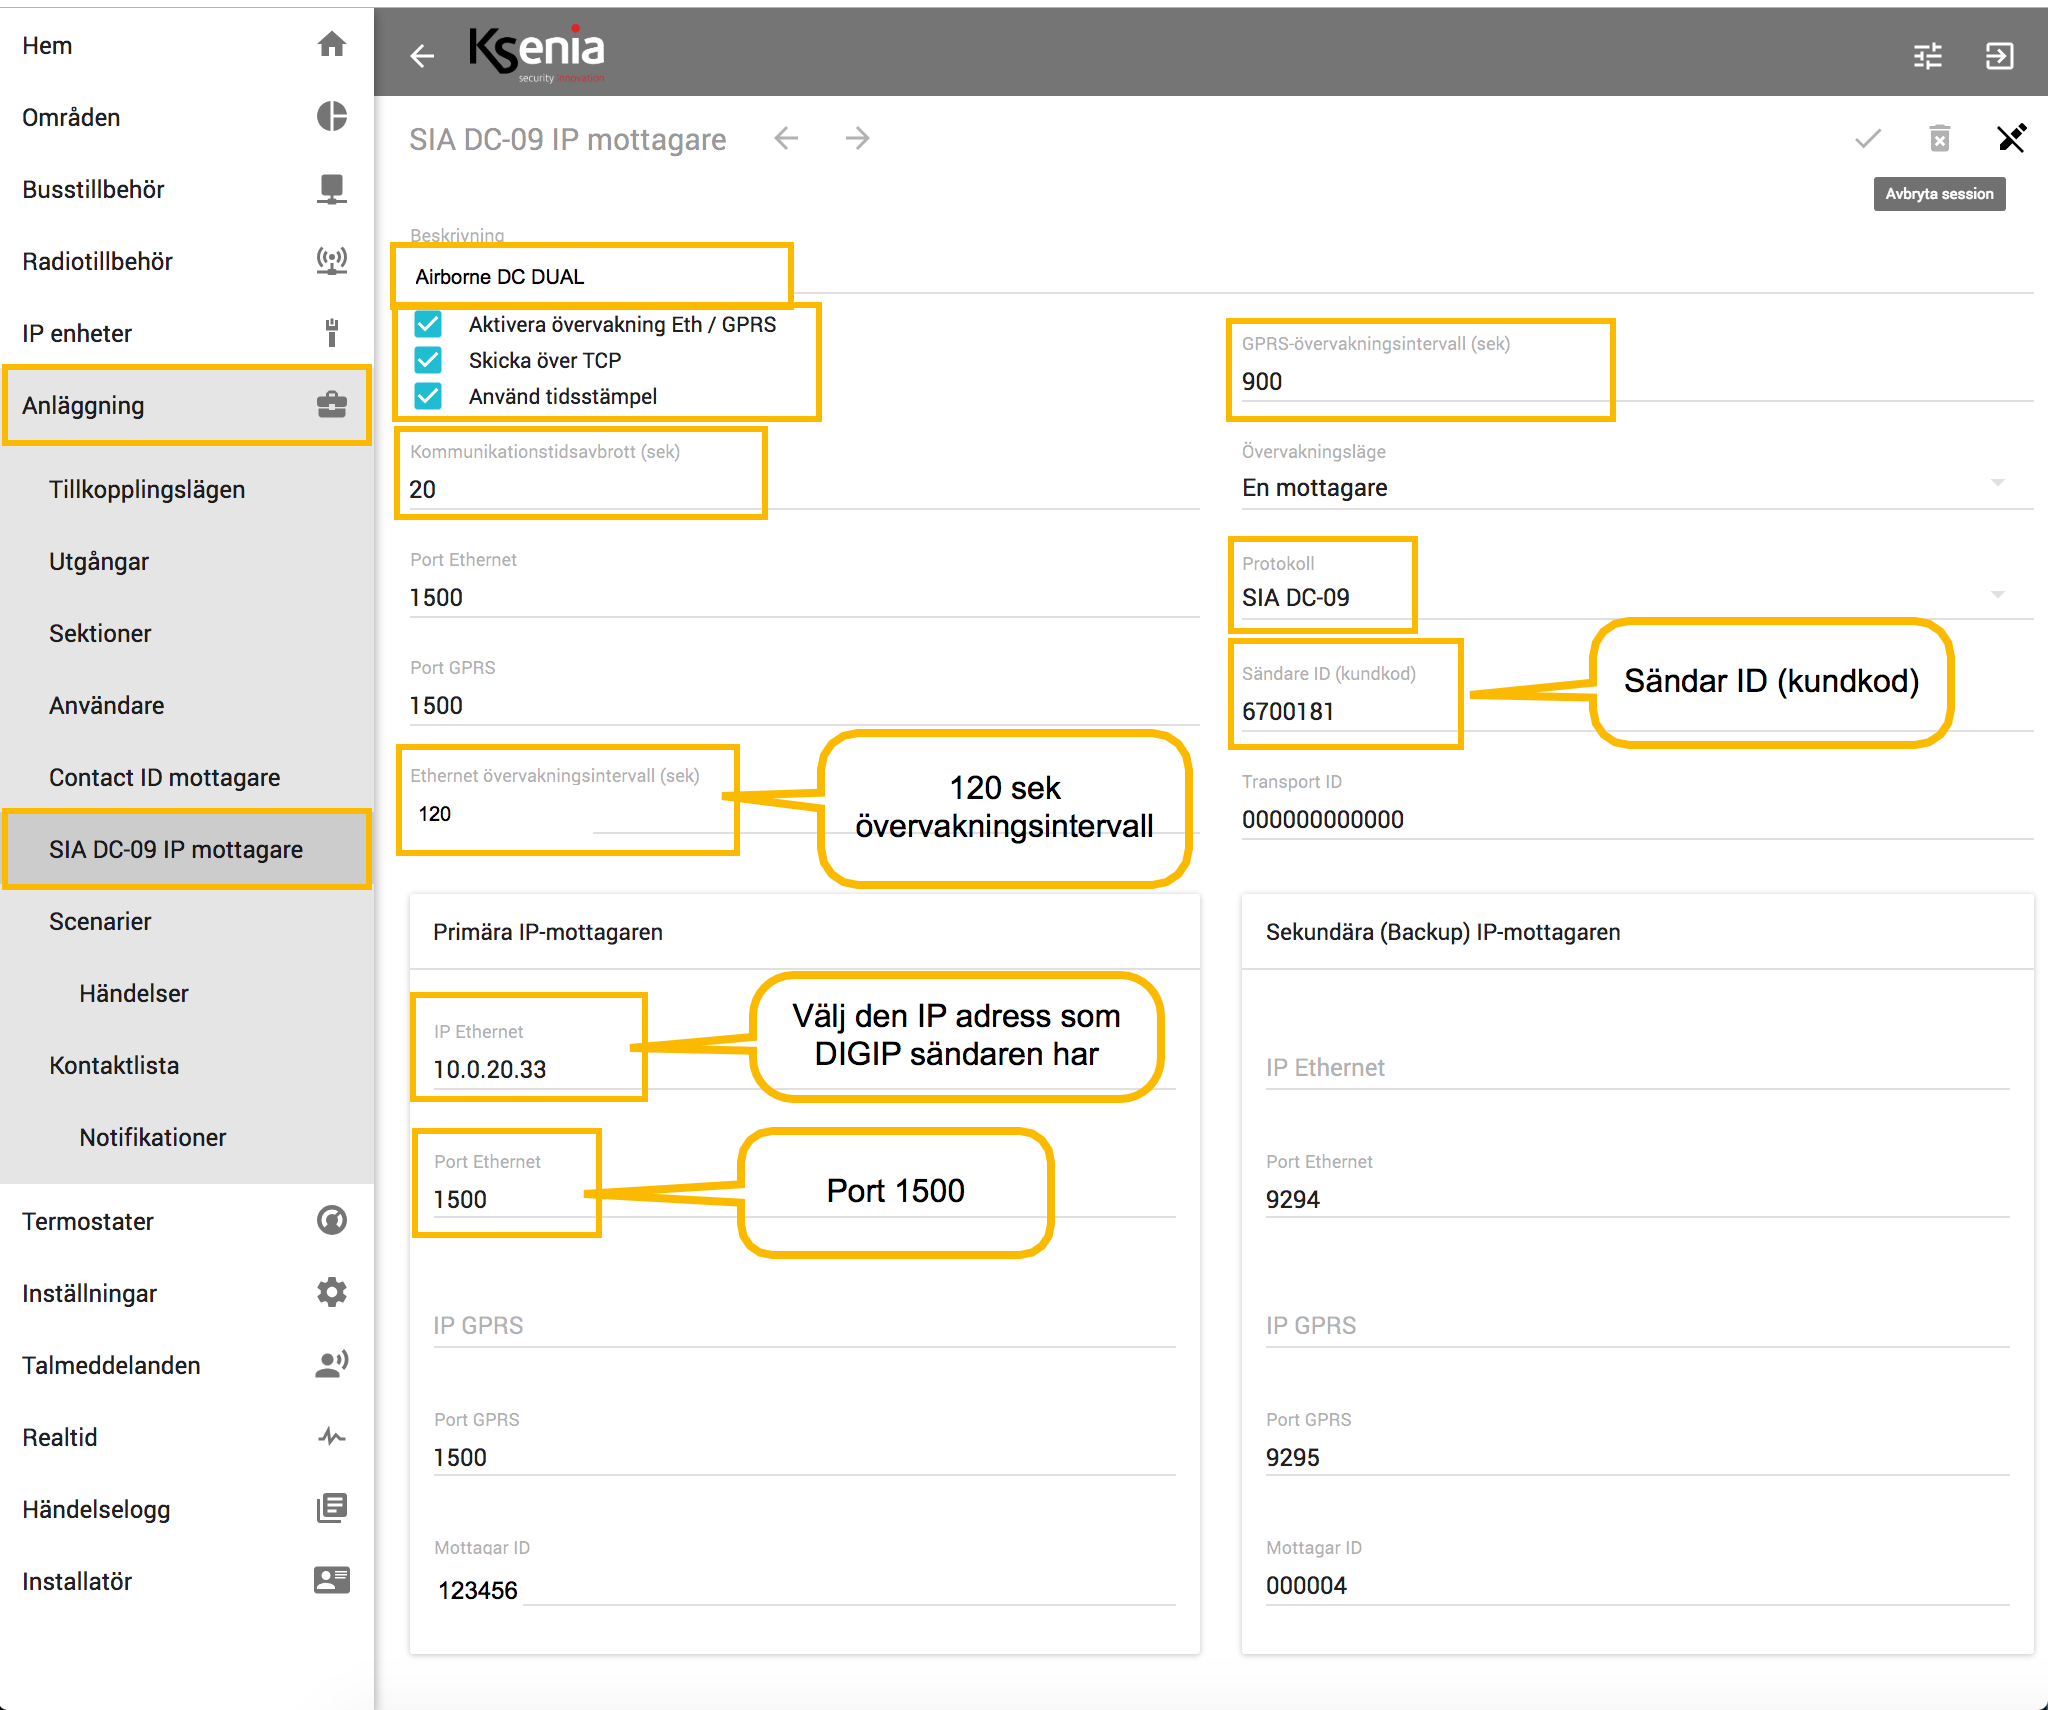This screenshot has height=1710, width=2052.
Task: Click secondary IP GPRS field
Action: (x=1637, y=1325)
